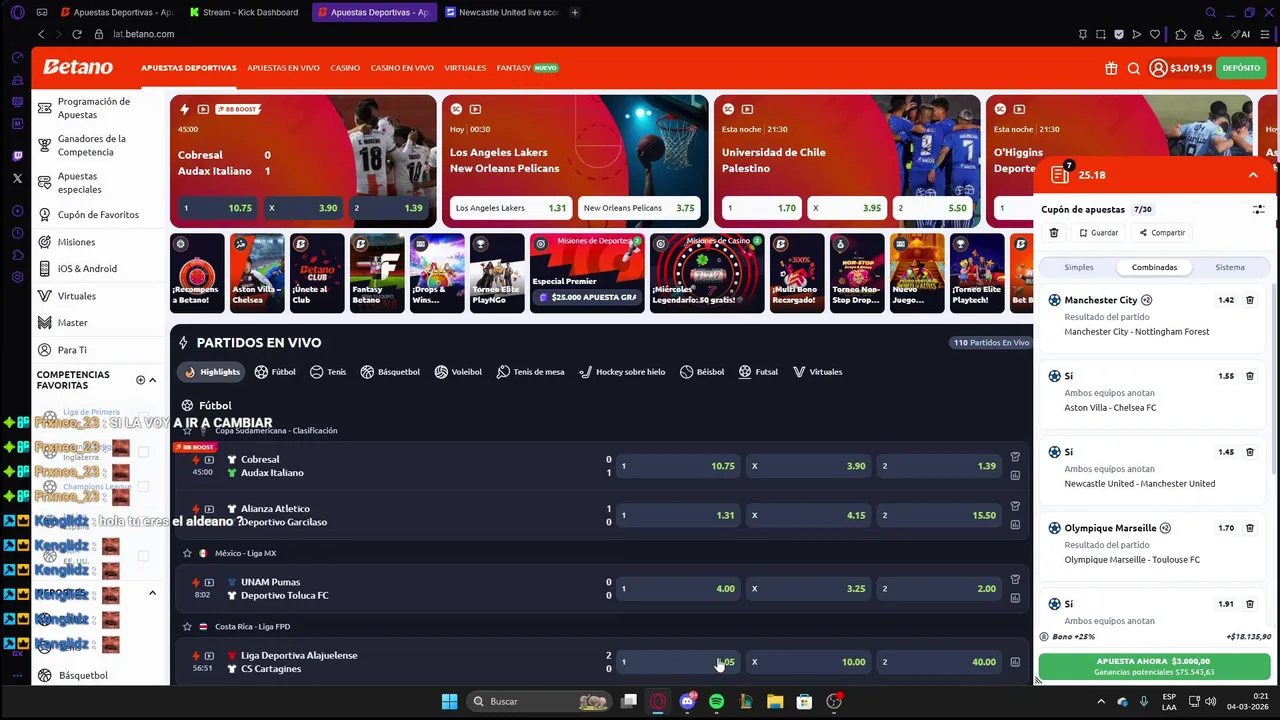
Task: Toggle the Fútbol filter chip
Action: [275, 372]
